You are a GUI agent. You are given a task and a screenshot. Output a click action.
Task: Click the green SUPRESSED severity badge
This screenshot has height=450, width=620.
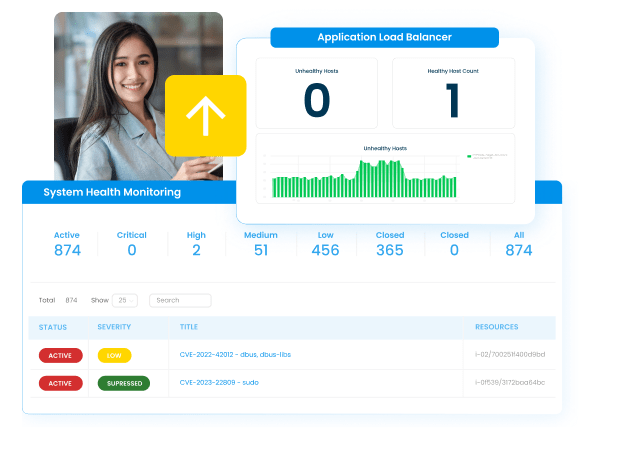pyautogui.click(x=123, y=383)
